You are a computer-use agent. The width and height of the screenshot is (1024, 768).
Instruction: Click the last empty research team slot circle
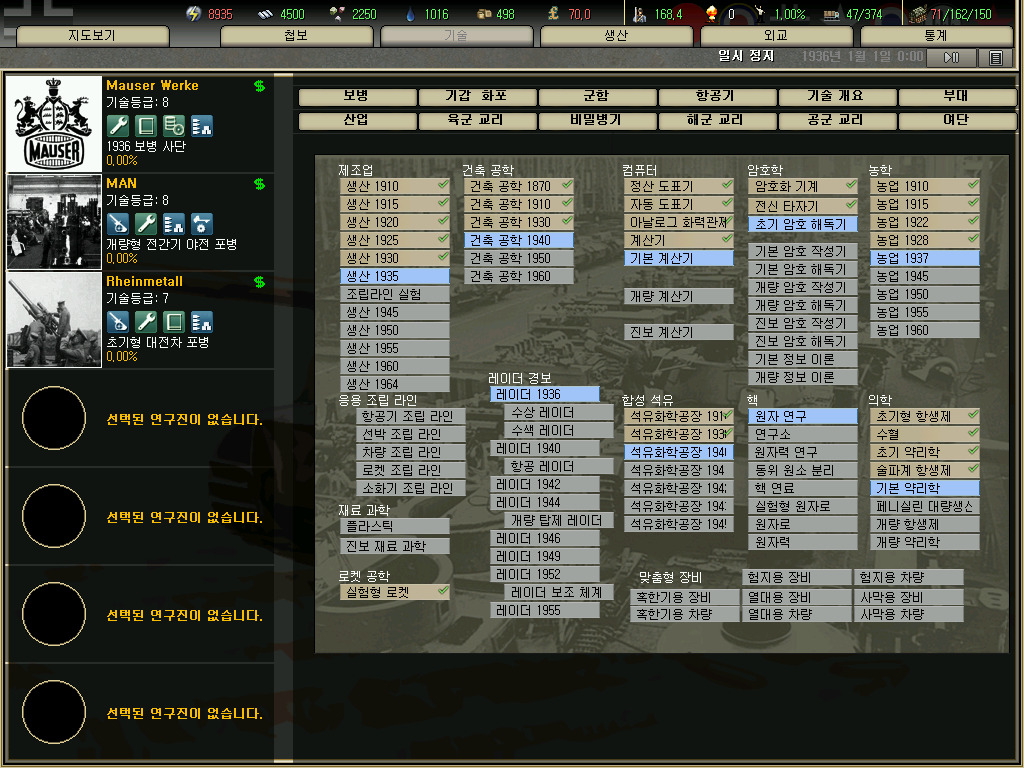point(54,712)
